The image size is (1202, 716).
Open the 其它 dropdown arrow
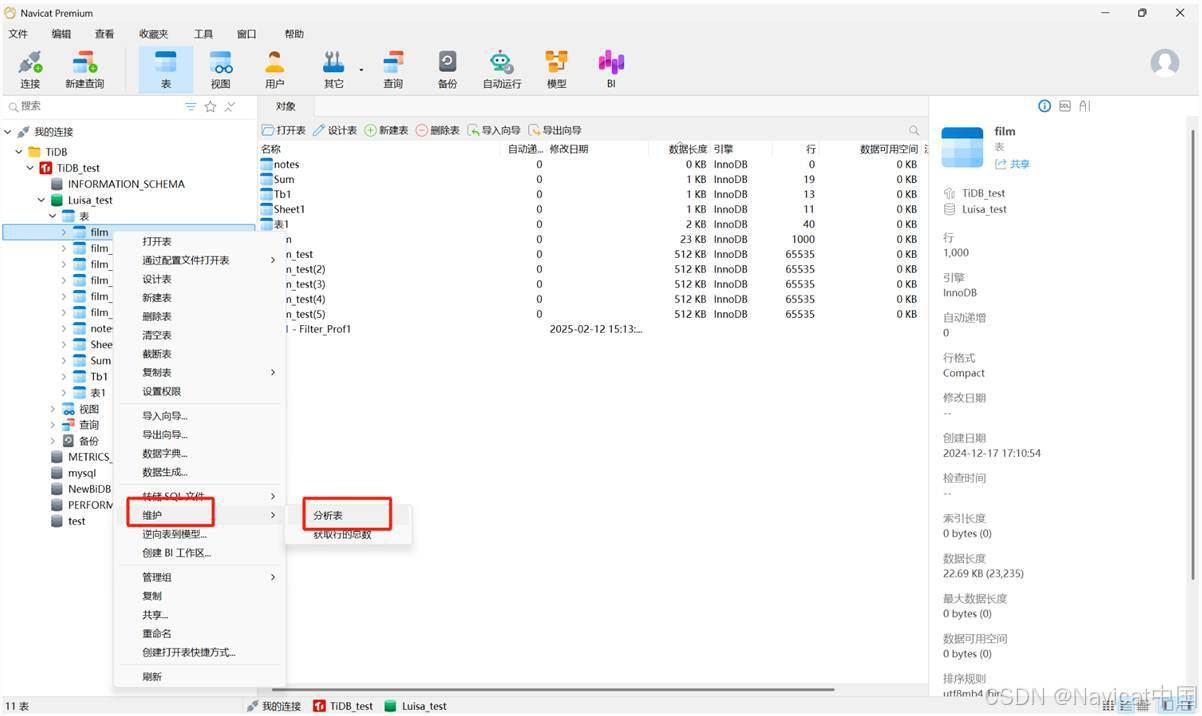click(x=361, y=70)
